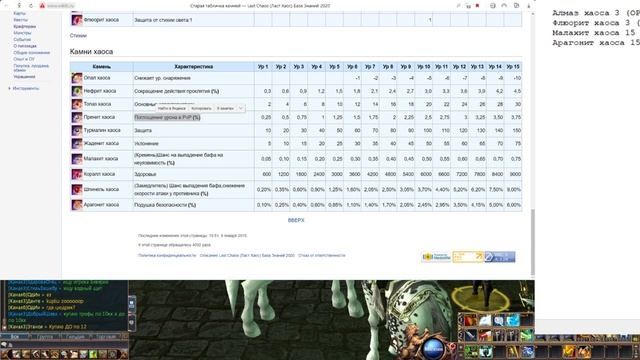Choose В заметки in selection popup
This screenshot has height=360, width=640.
(225, 109)
